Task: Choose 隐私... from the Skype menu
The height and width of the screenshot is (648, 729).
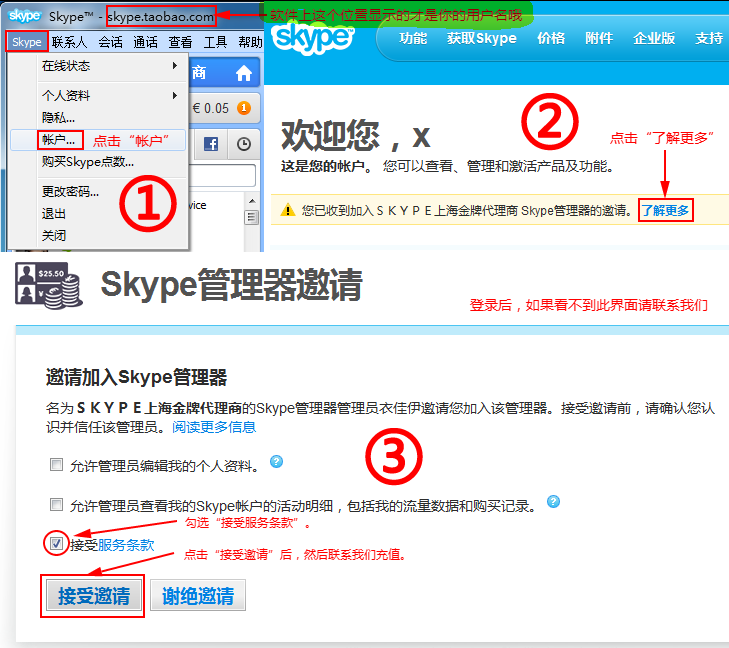Action: [98, 118]
